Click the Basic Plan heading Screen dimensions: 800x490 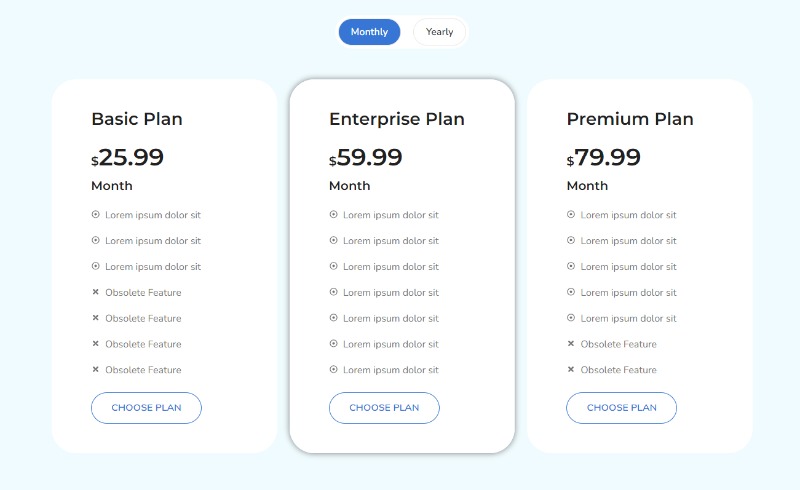click(137, 119)
